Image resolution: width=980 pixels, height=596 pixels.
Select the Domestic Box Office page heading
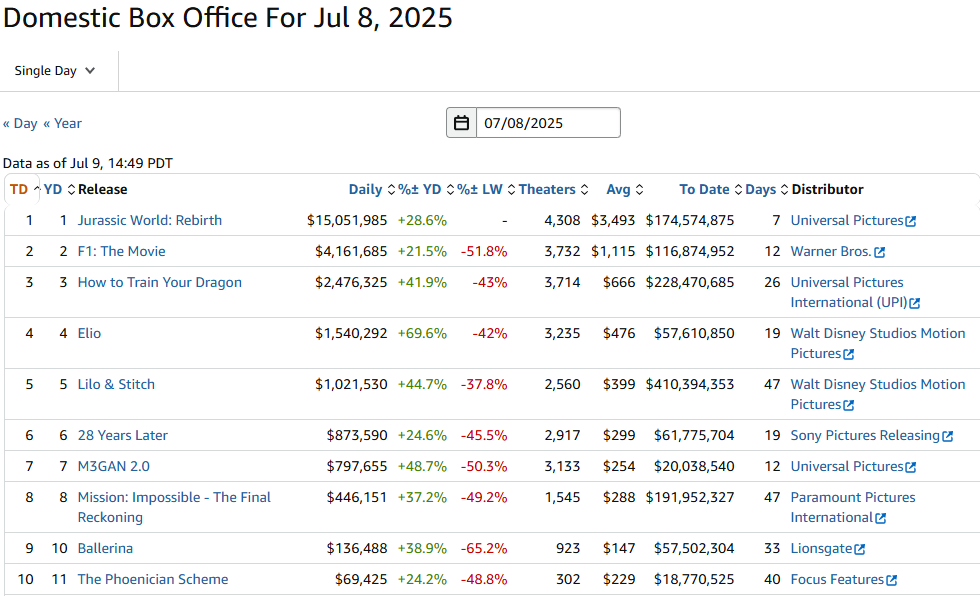(x=228, y=17)
